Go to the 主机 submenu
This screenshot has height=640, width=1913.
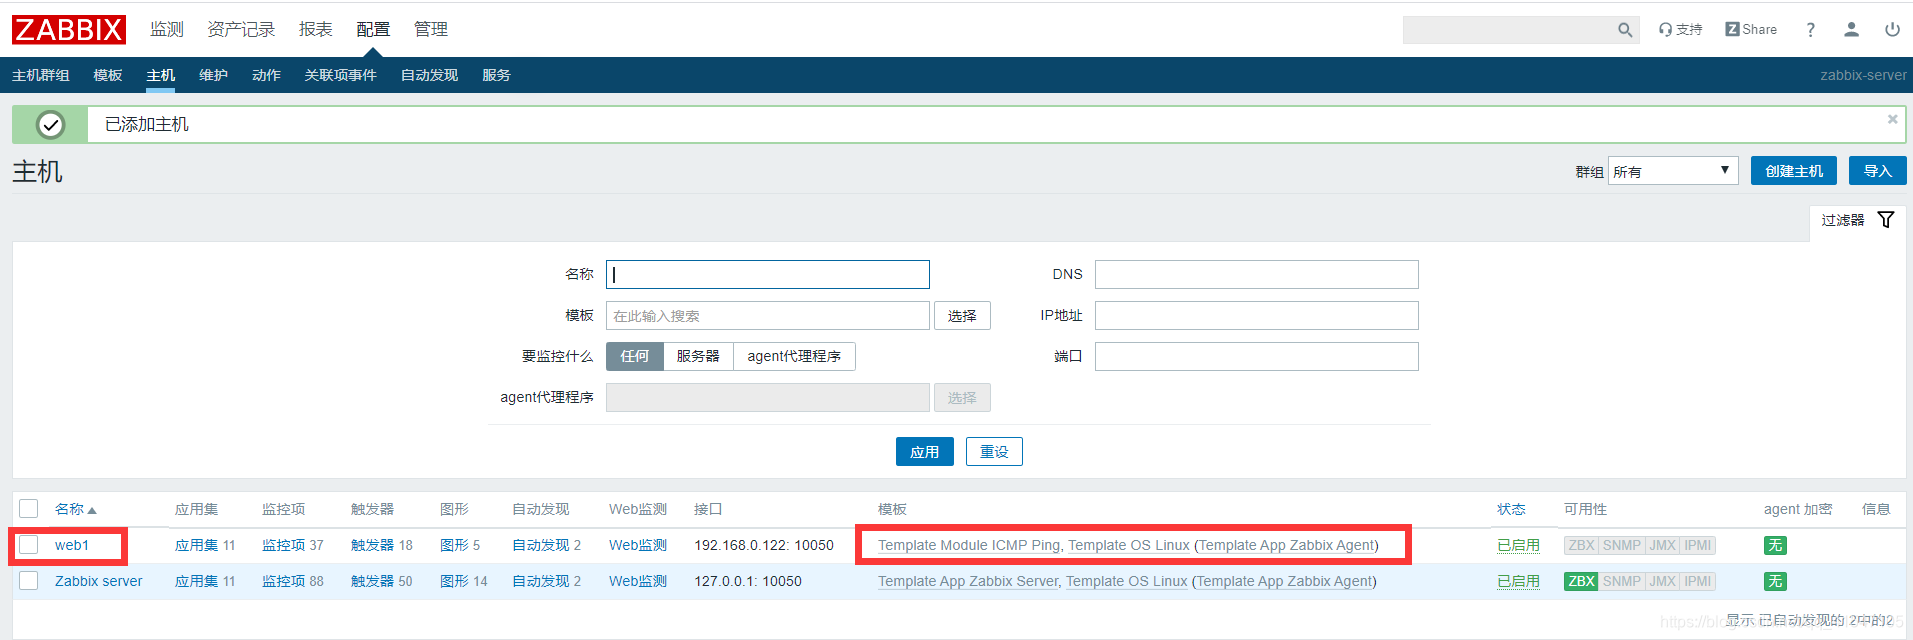pyautogui.click(x=160, y=75)
